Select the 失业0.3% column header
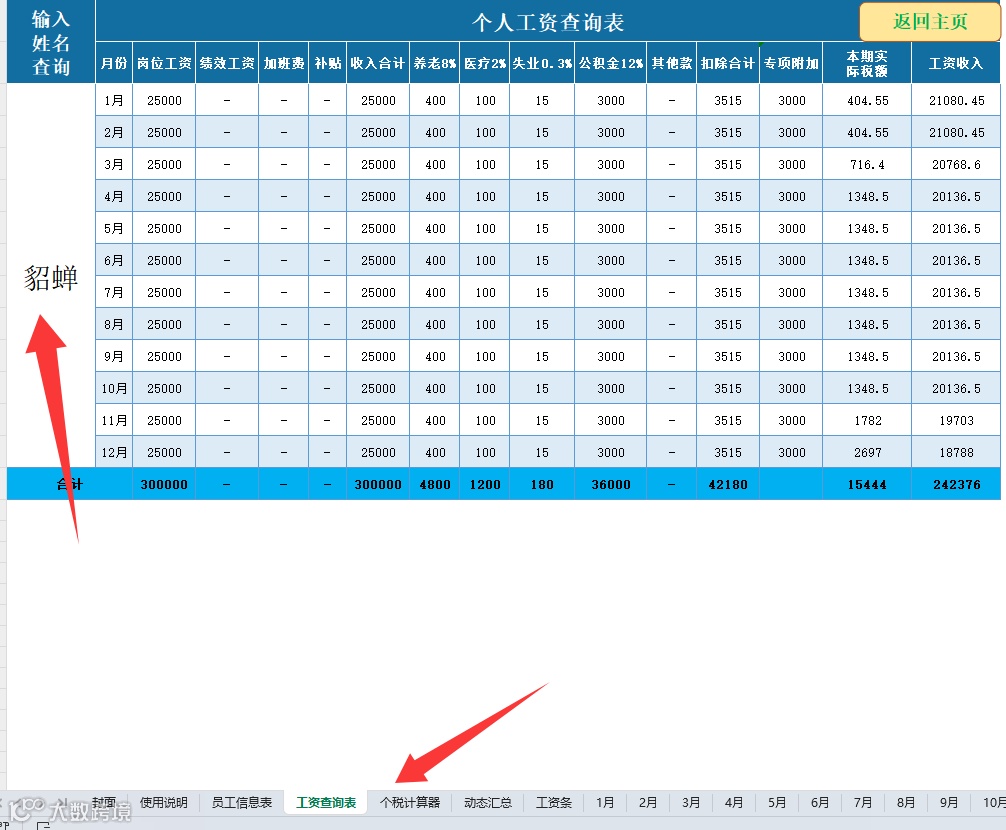Screen dimensions: 1006x830 pos(542,63)
